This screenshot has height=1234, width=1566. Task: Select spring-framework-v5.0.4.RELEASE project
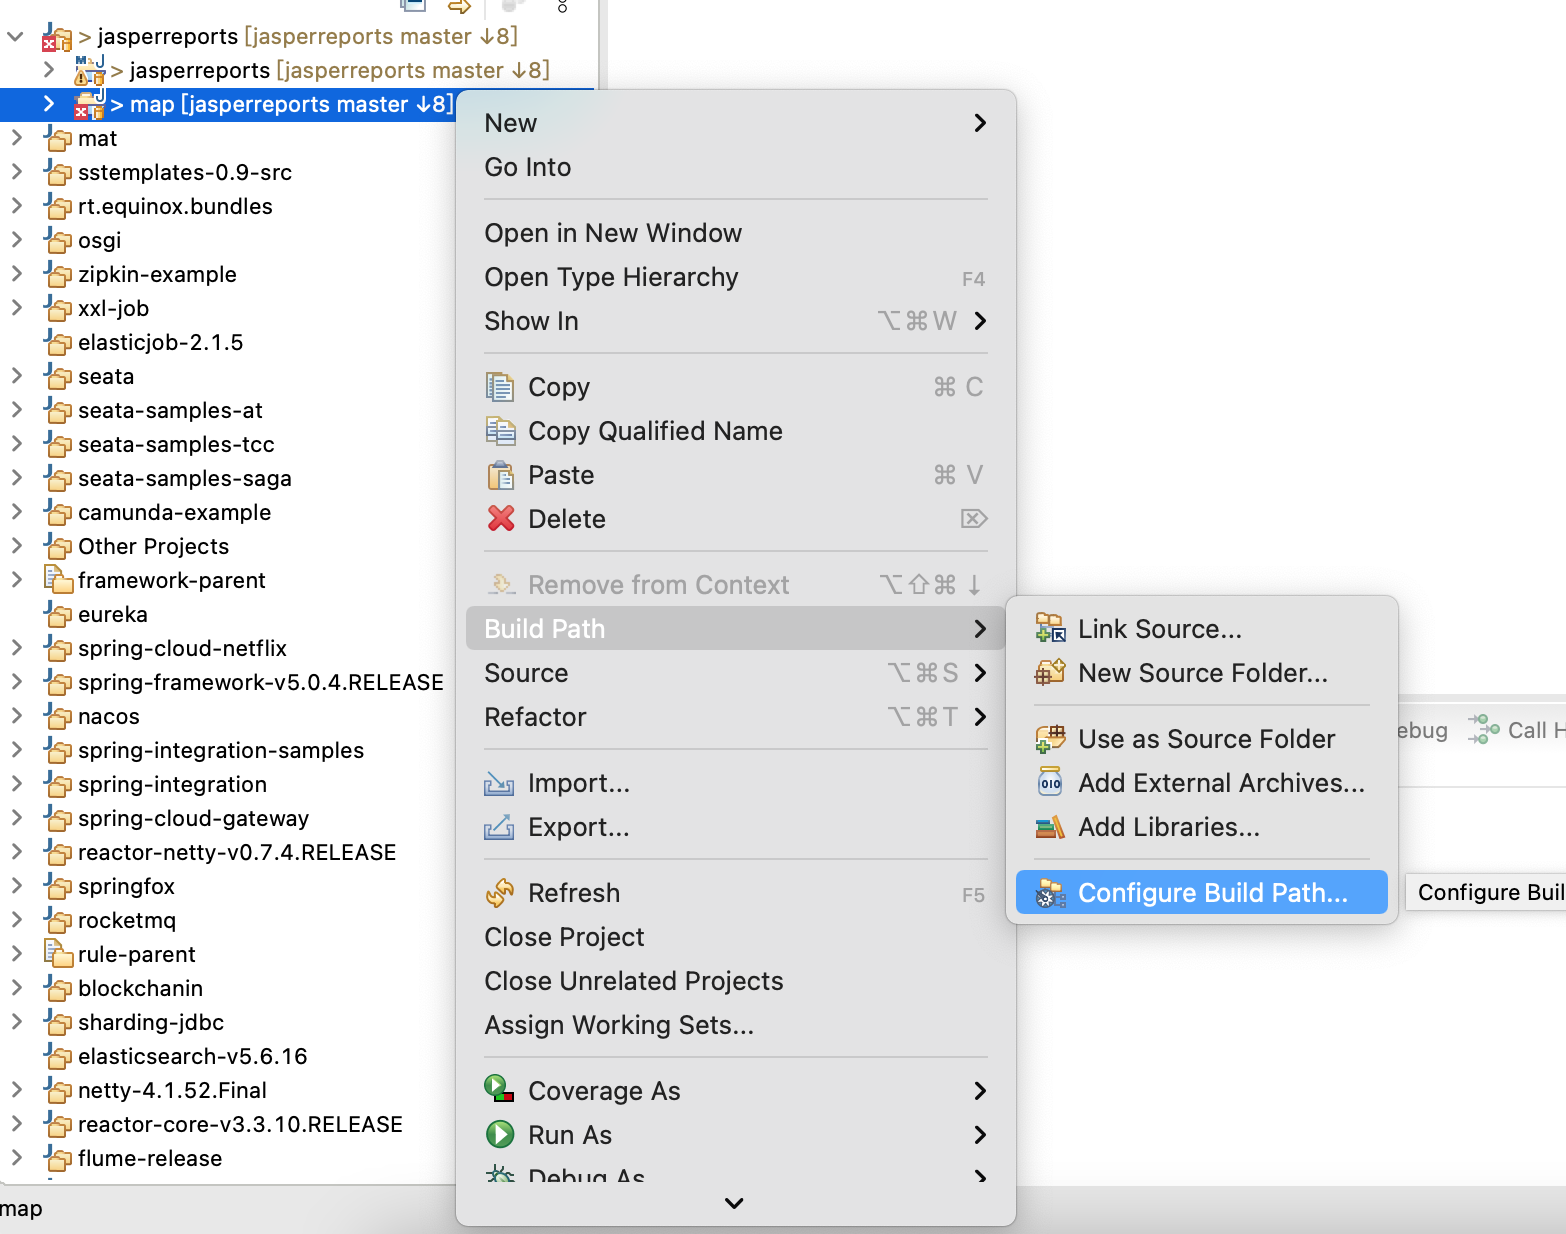260,682
